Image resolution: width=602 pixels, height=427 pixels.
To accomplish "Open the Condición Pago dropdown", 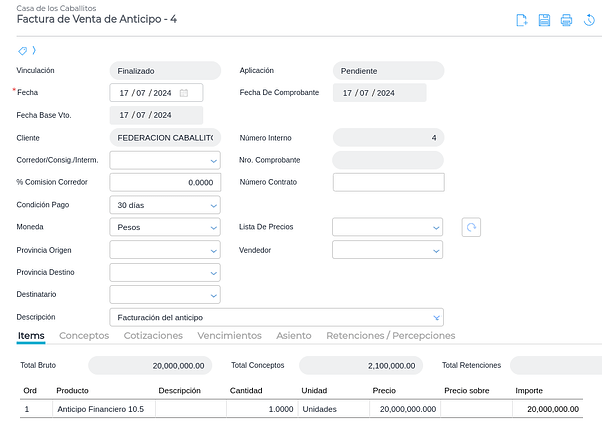I will pos(214,205).
